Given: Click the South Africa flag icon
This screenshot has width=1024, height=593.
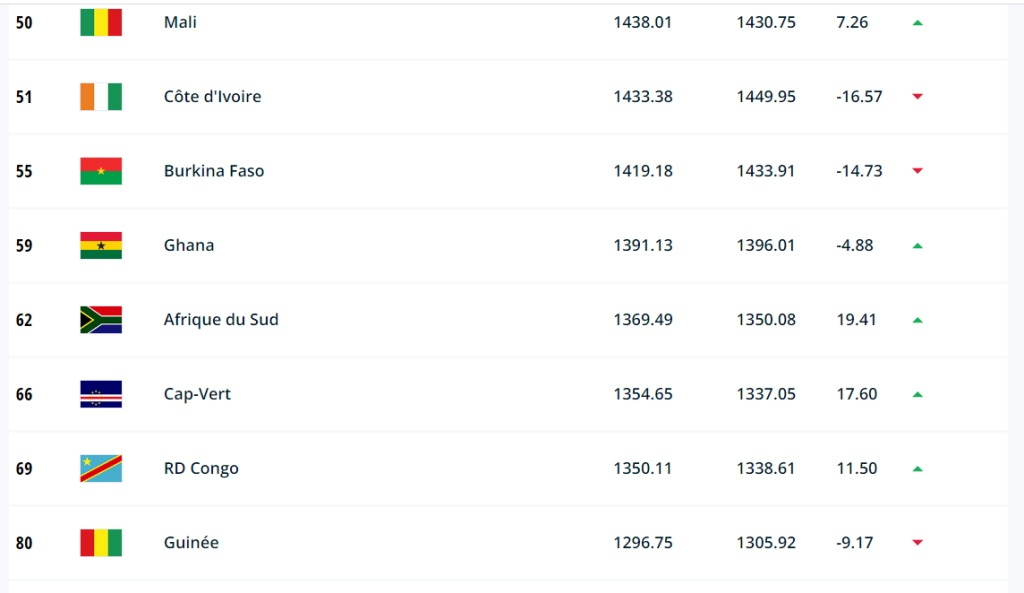Looking at the screenshot, I should tap(101, 320).
